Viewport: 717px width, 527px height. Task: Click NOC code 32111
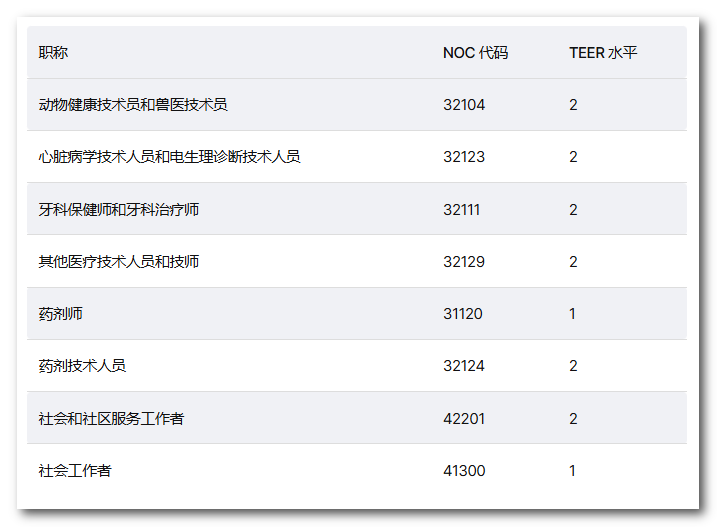tap(461, 210)
